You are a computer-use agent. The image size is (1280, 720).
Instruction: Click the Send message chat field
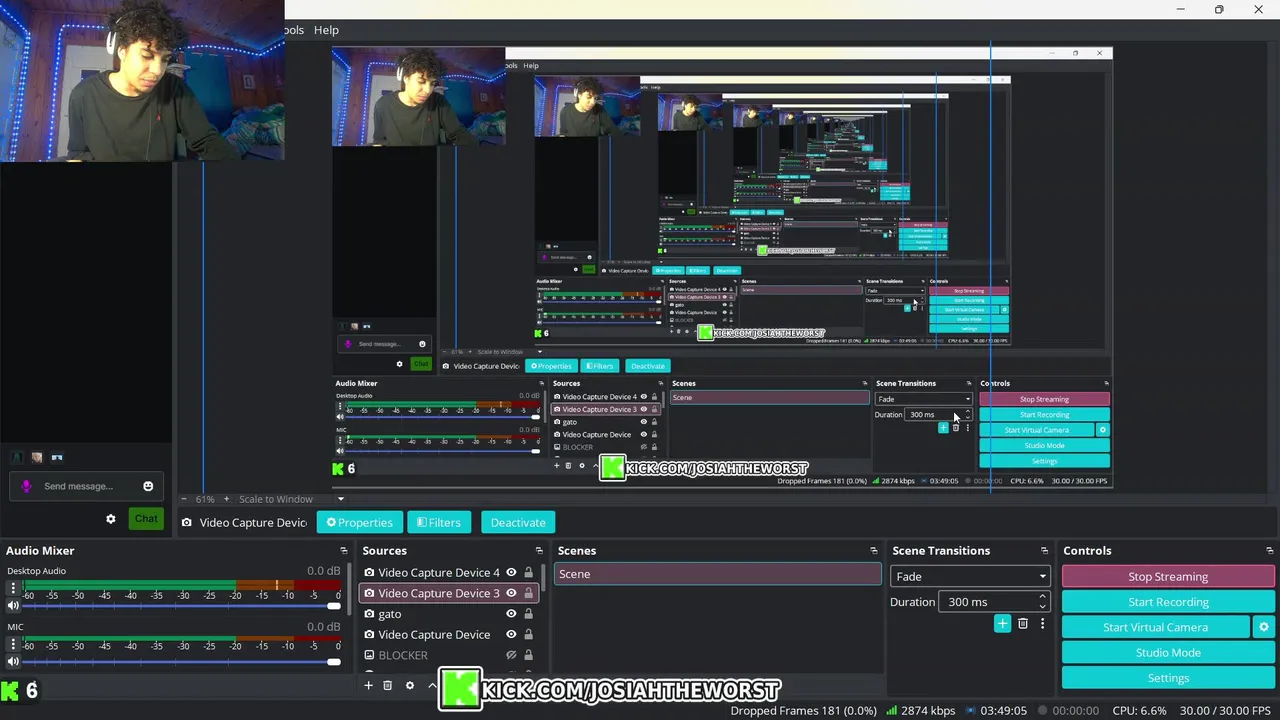point(88,486)
